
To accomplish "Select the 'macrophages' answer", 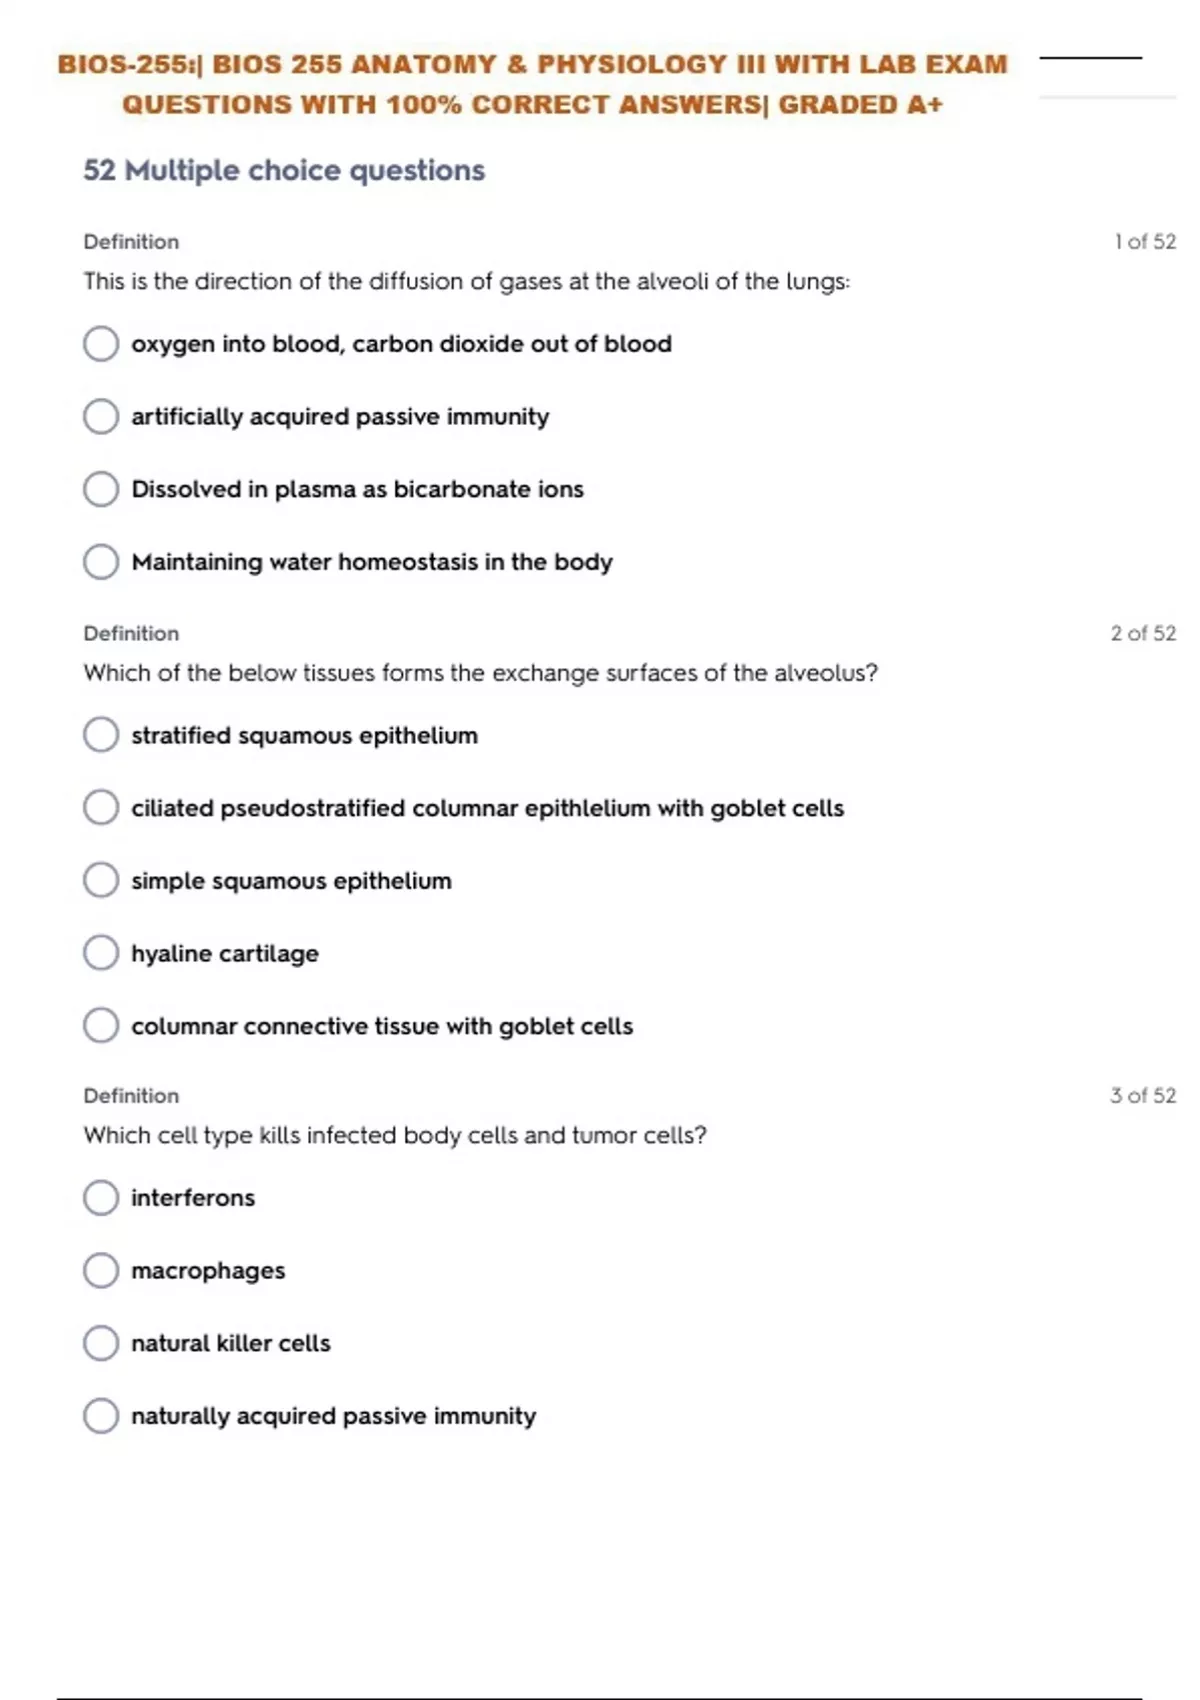I will tap(101, 1271).
